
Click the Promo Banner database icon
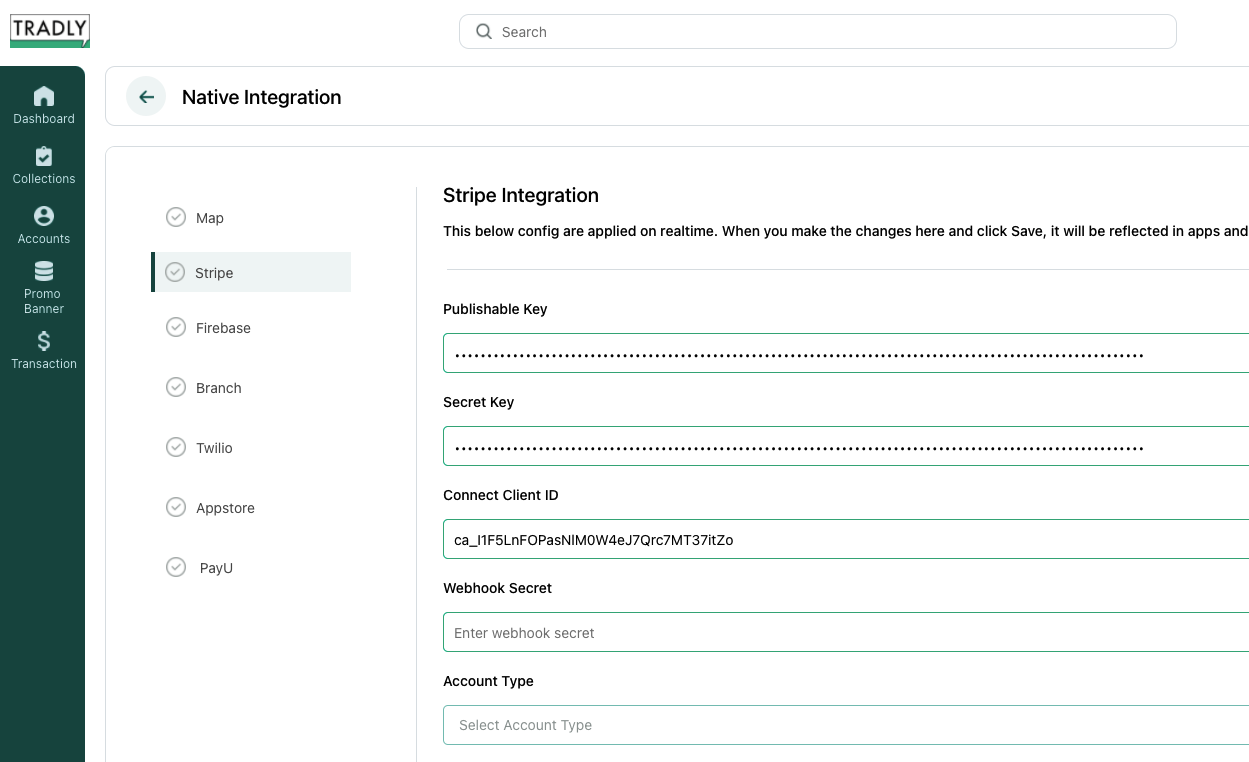[x=44, y=272]
